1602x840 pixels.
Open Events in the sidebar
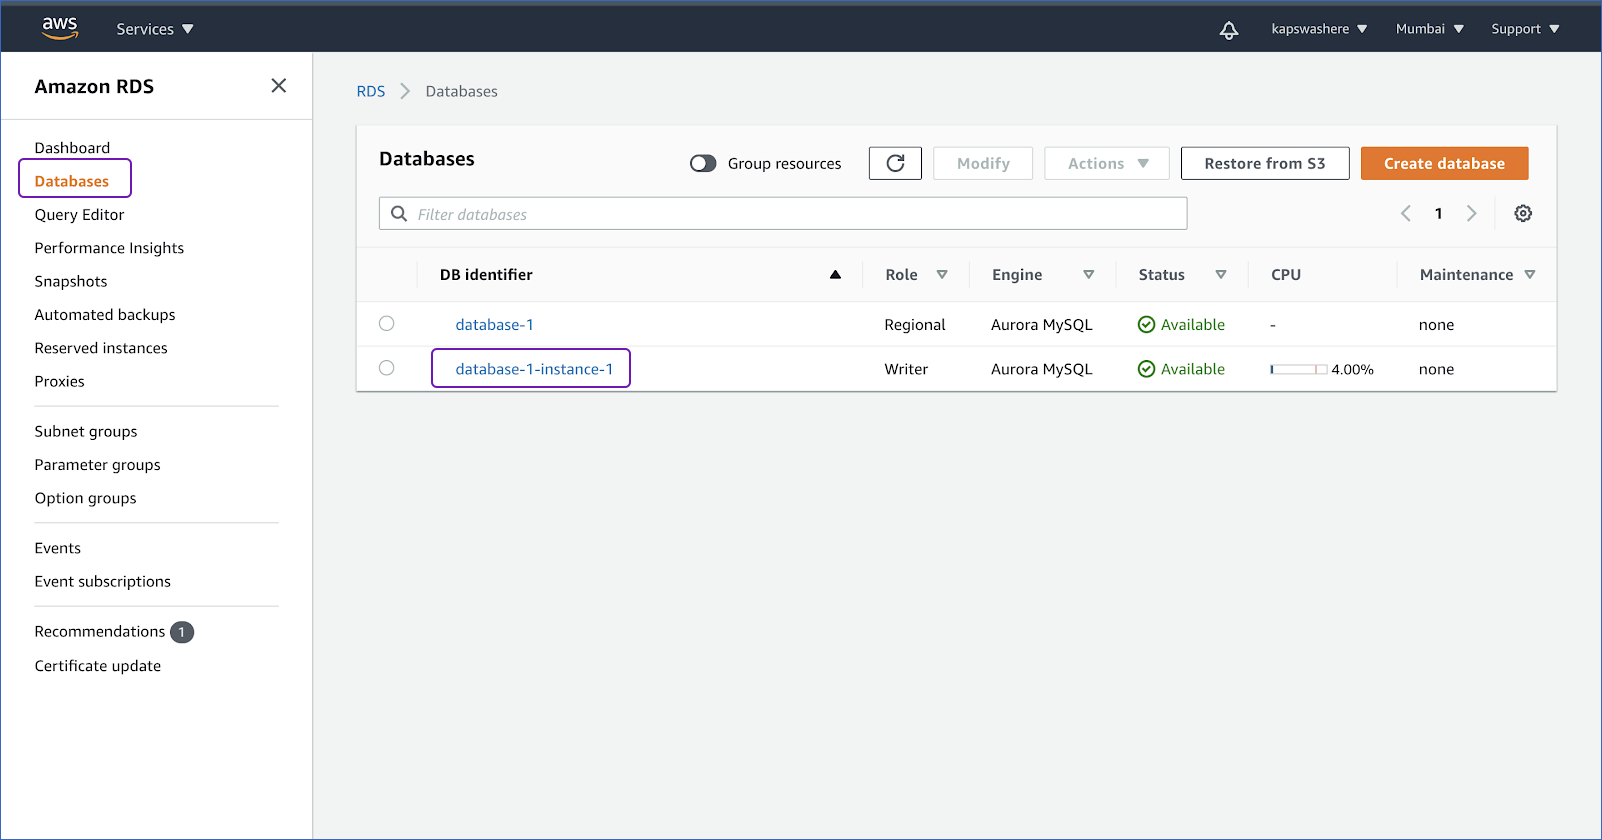click(58, 548)
